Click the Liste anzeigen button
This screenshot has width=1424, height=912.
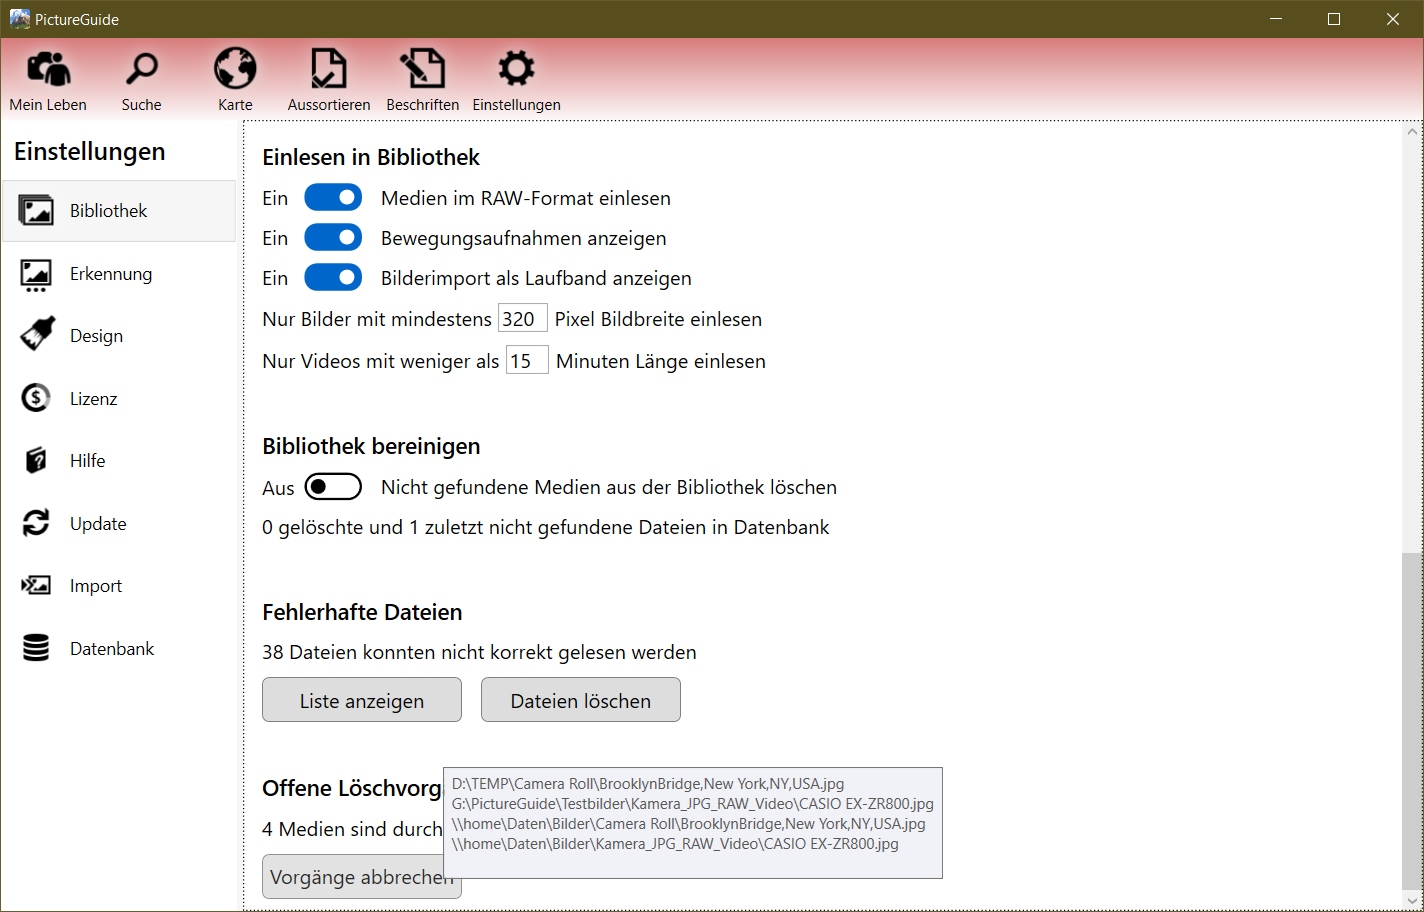tap(362, 700)
